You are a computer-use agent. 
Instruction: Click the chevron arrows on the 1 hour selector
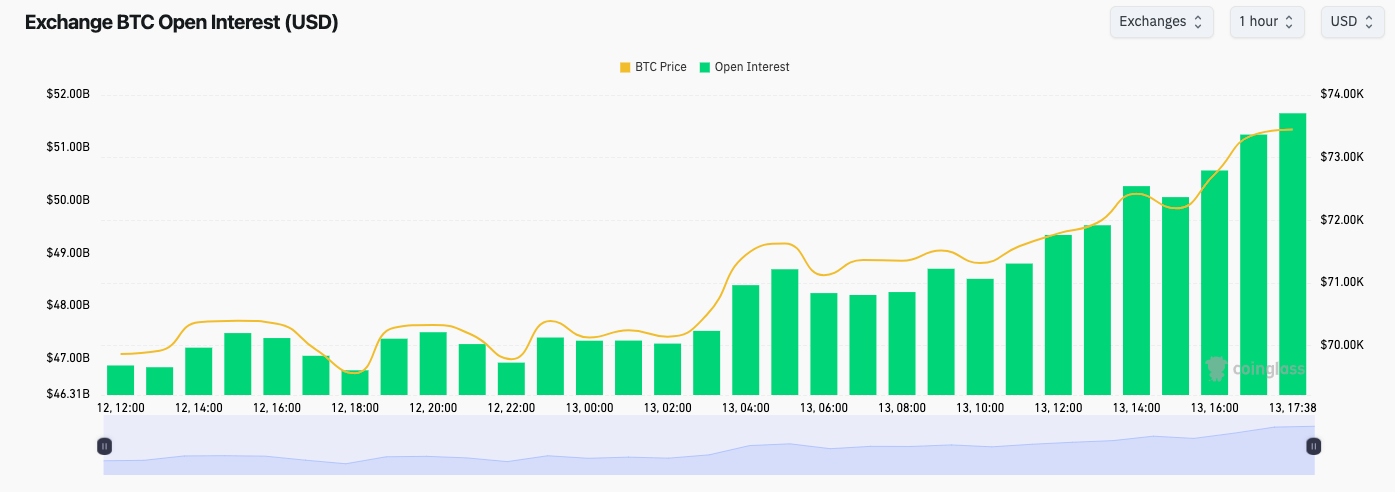1289,22
